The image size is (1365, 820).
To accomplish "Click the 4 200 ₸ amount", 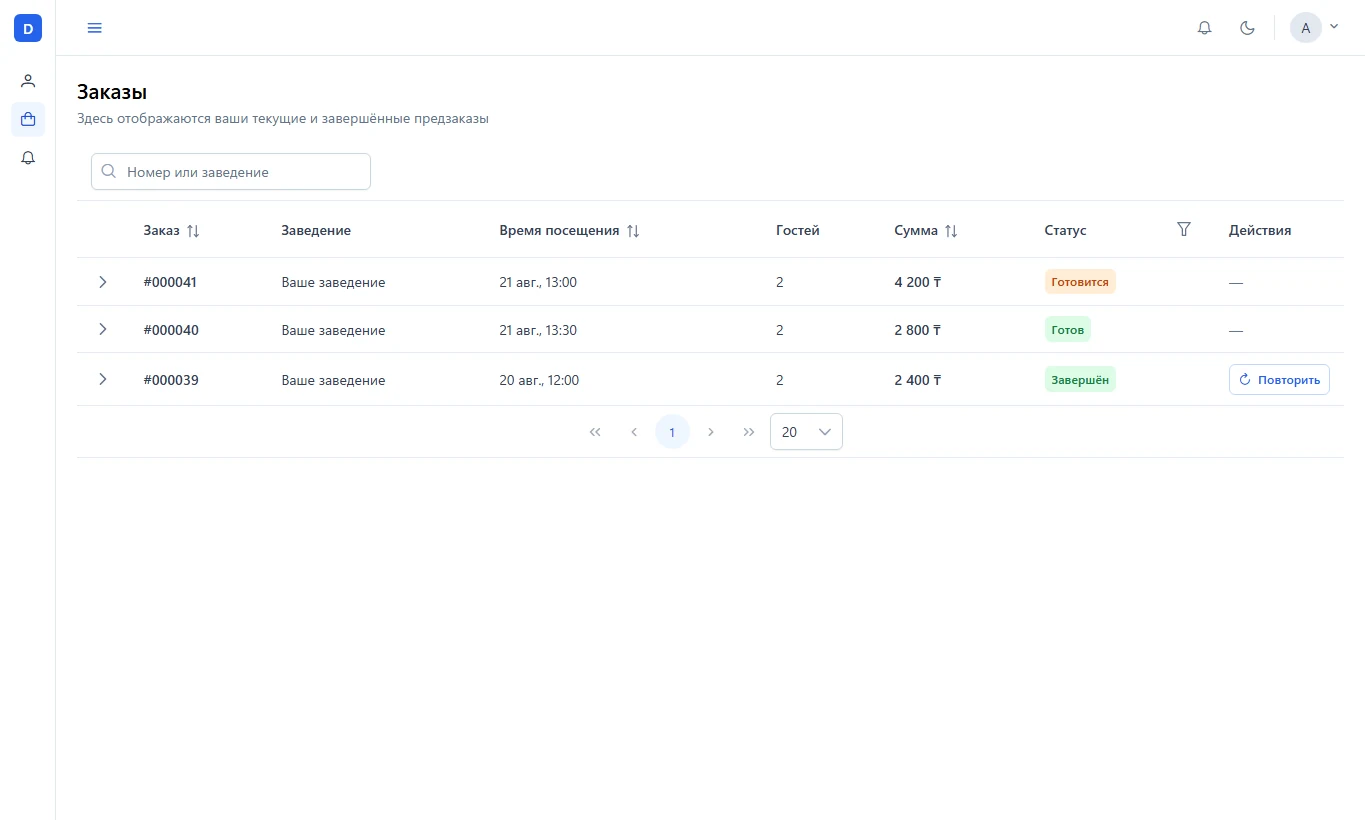I will coord(918,282).
